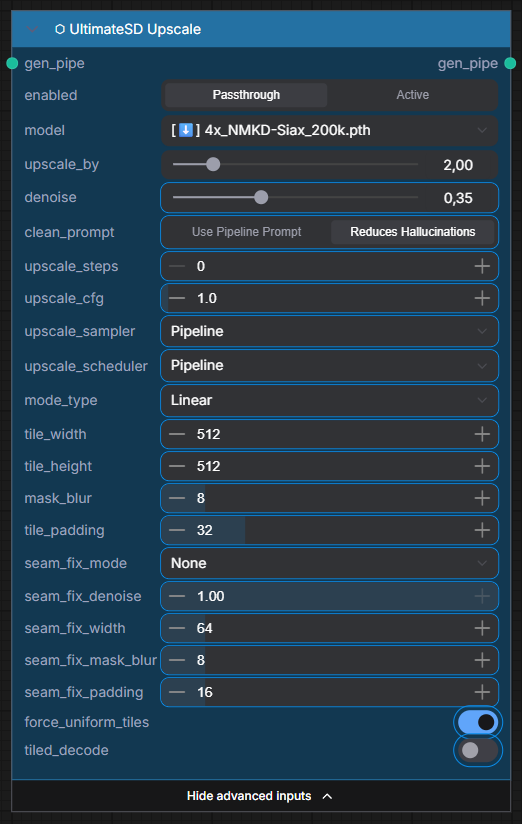Click the upscale_cfg value 1.0
The height and width of the screenshot is (824, 522).
click(207, 298)
